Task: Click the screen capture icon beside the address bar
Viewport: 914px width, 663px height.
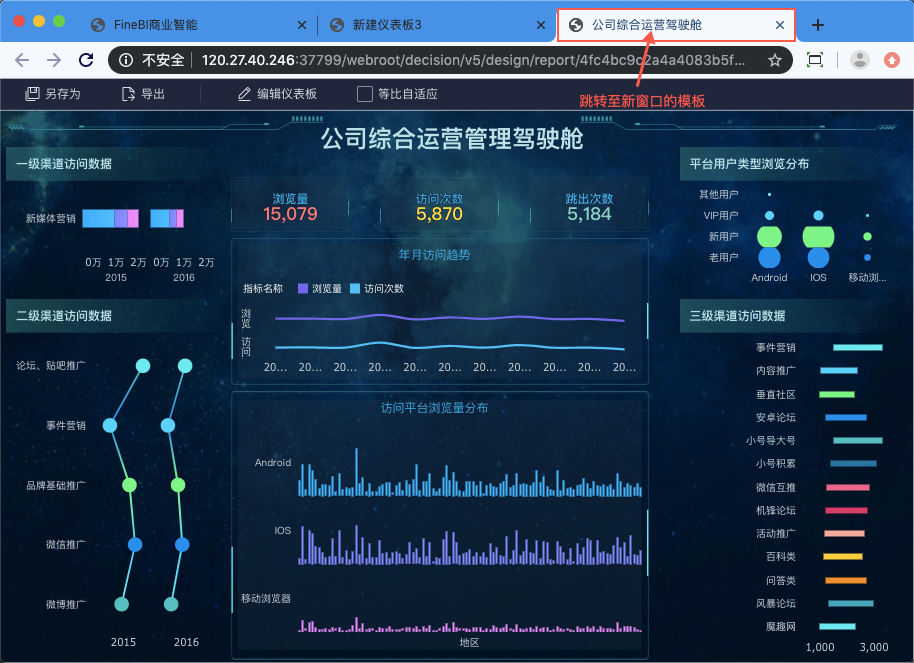Action: click(x=815, y=59)
